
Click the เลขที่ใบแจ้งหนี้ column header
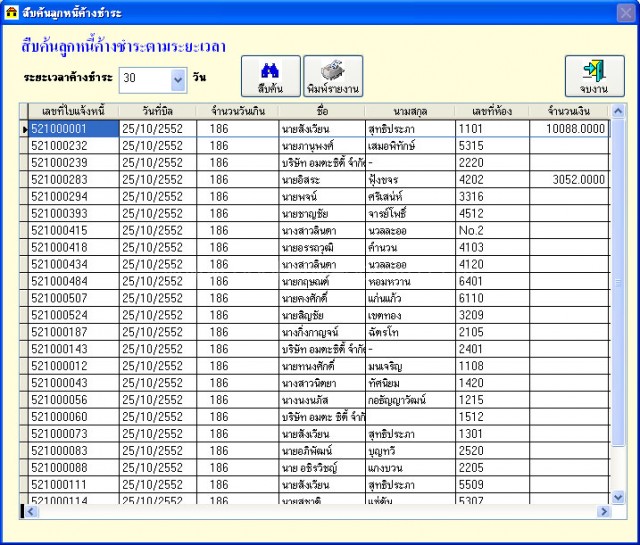tap(73, 111)
